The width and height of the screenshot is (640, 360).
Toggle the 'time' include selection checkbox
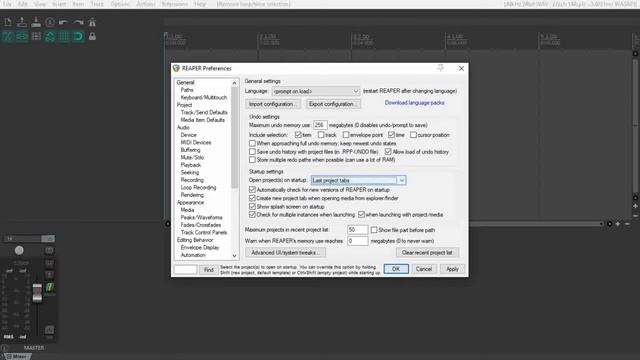[x=391, y=135]
